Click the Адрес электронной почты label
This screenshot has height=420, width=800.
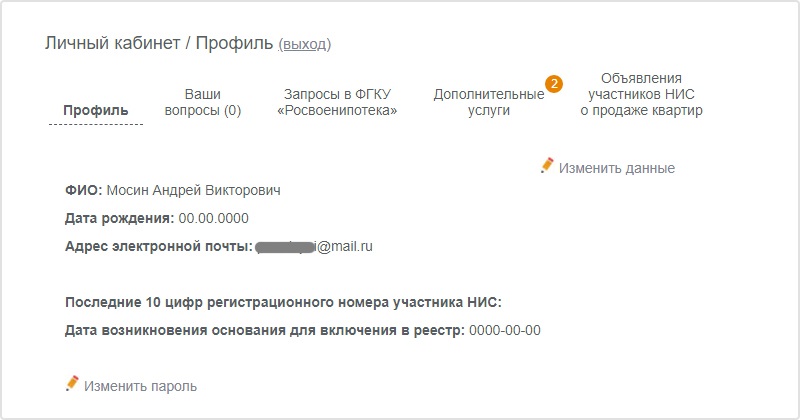159,246
